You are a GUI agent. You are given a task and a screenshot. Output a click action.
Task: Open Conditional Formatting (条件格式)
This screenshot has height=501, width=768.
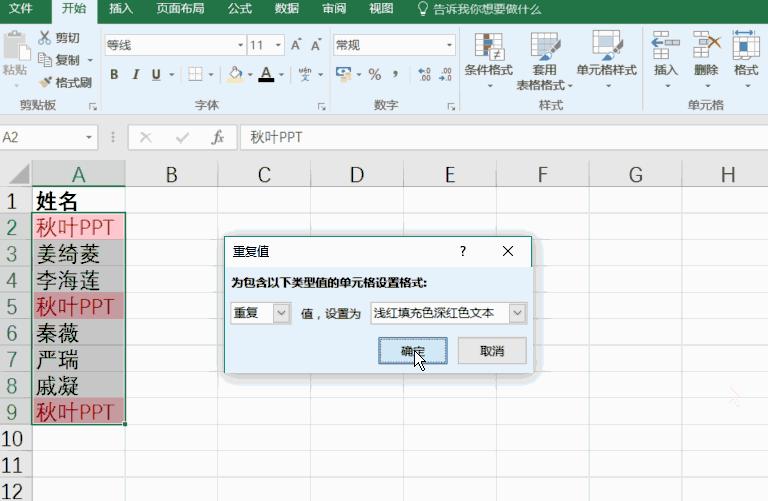tap(489, 59)
